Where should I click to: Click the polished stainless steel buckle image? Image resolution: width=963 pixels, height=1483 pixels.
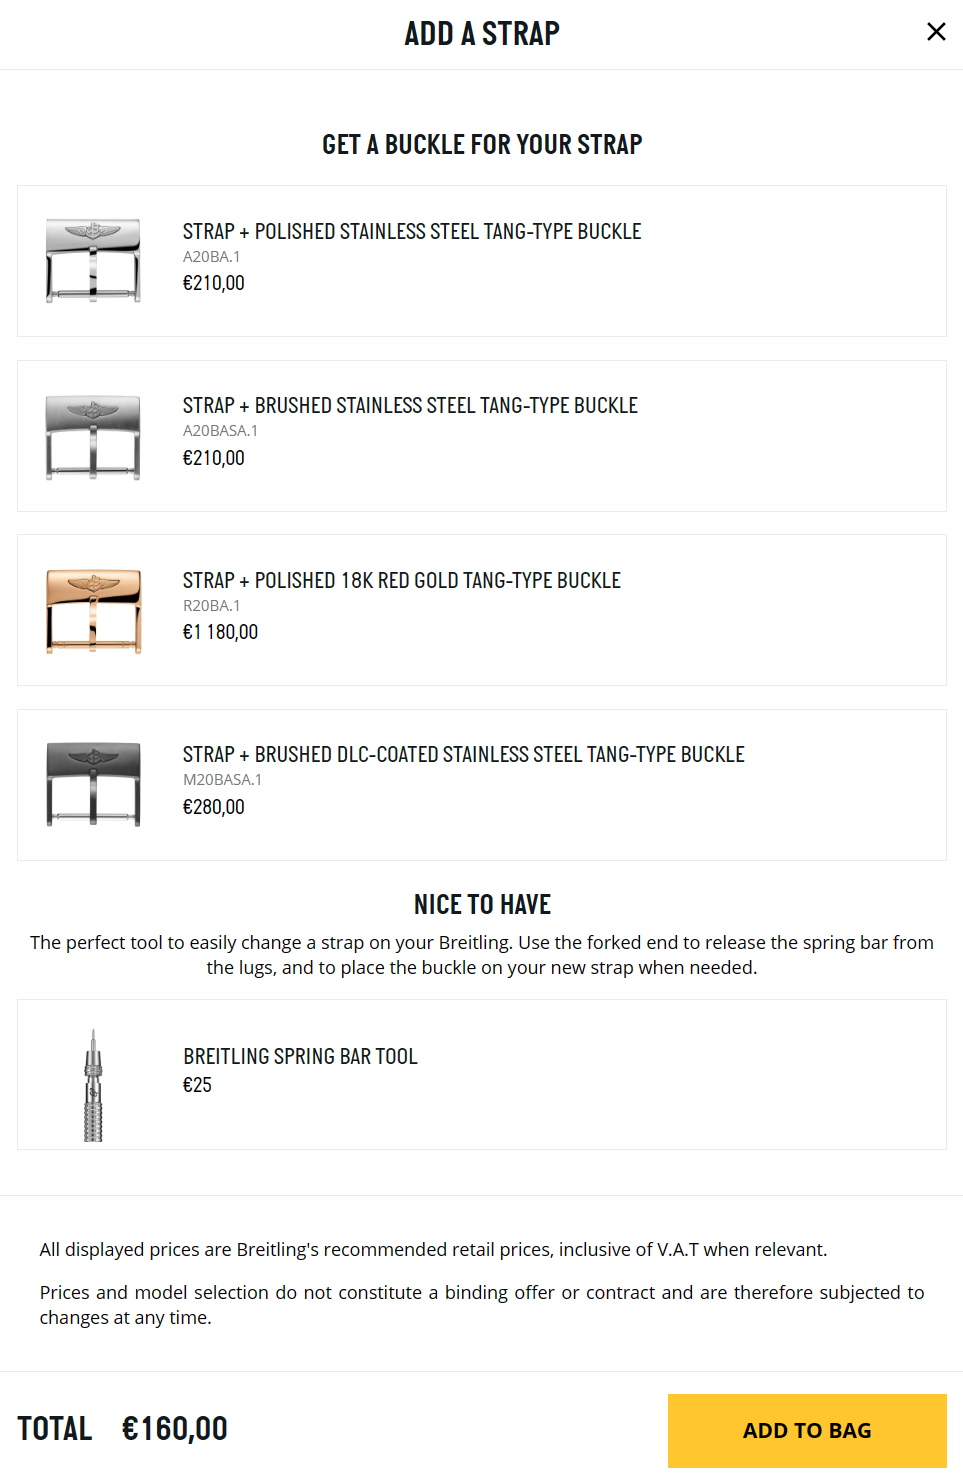point(94,261)
